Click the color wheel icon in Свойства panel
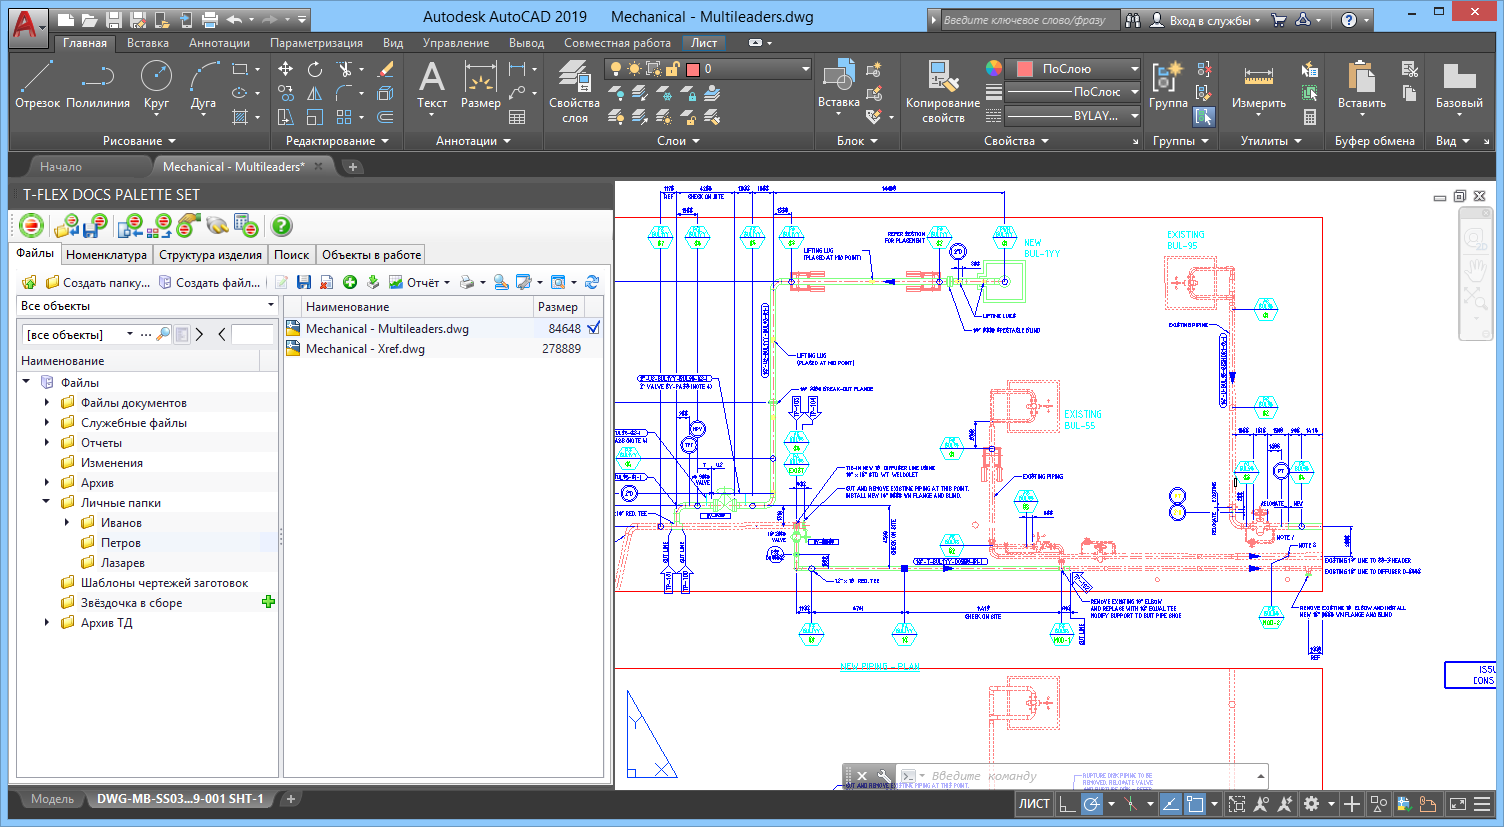The height and width of the screenshot is (827, 1504). pos(993,68)
